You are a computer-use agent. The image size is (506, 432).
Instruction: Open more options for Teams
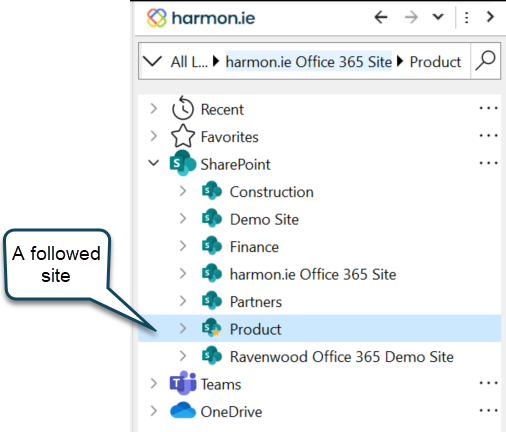tap(488, 383)
